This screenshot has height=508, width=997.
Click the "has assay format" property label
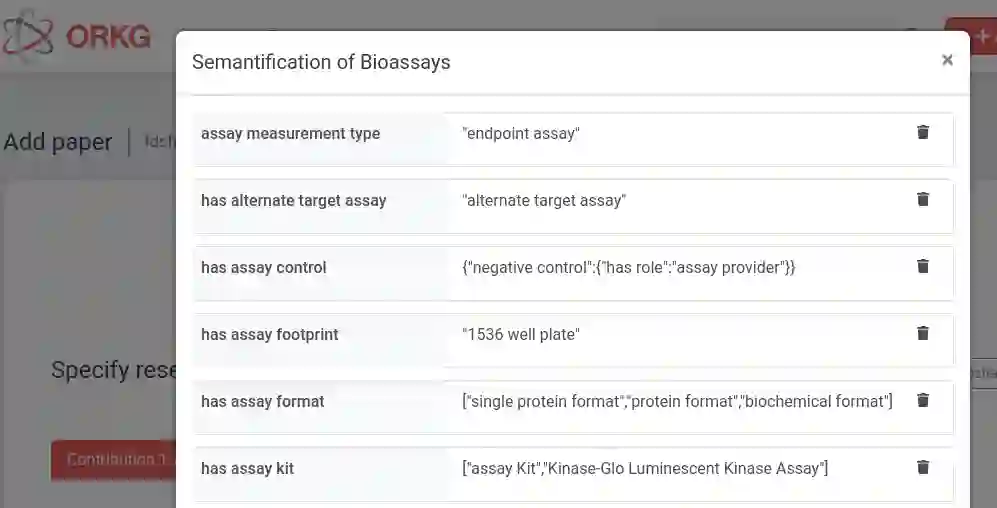[263, 402]
